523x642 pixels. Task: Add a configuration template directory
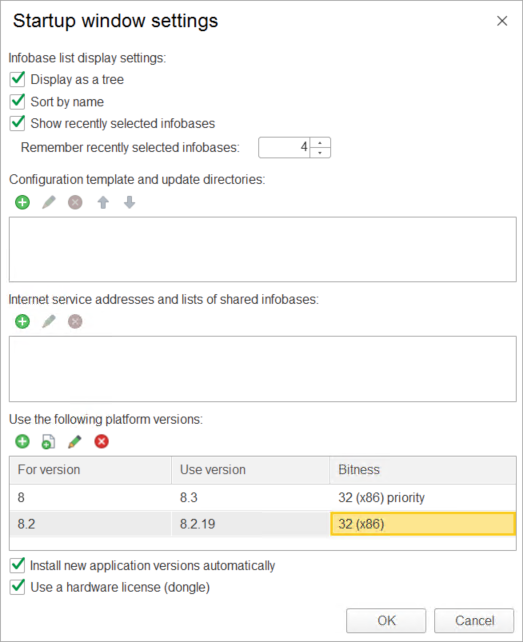tap(23, 202)
